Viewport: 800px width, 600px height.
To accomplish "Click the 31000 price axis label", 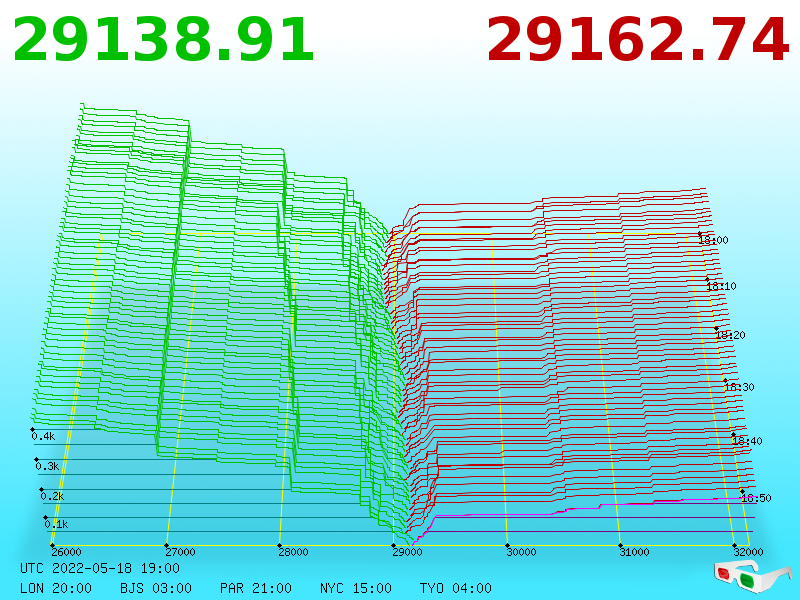I will (x=634, y=552).
